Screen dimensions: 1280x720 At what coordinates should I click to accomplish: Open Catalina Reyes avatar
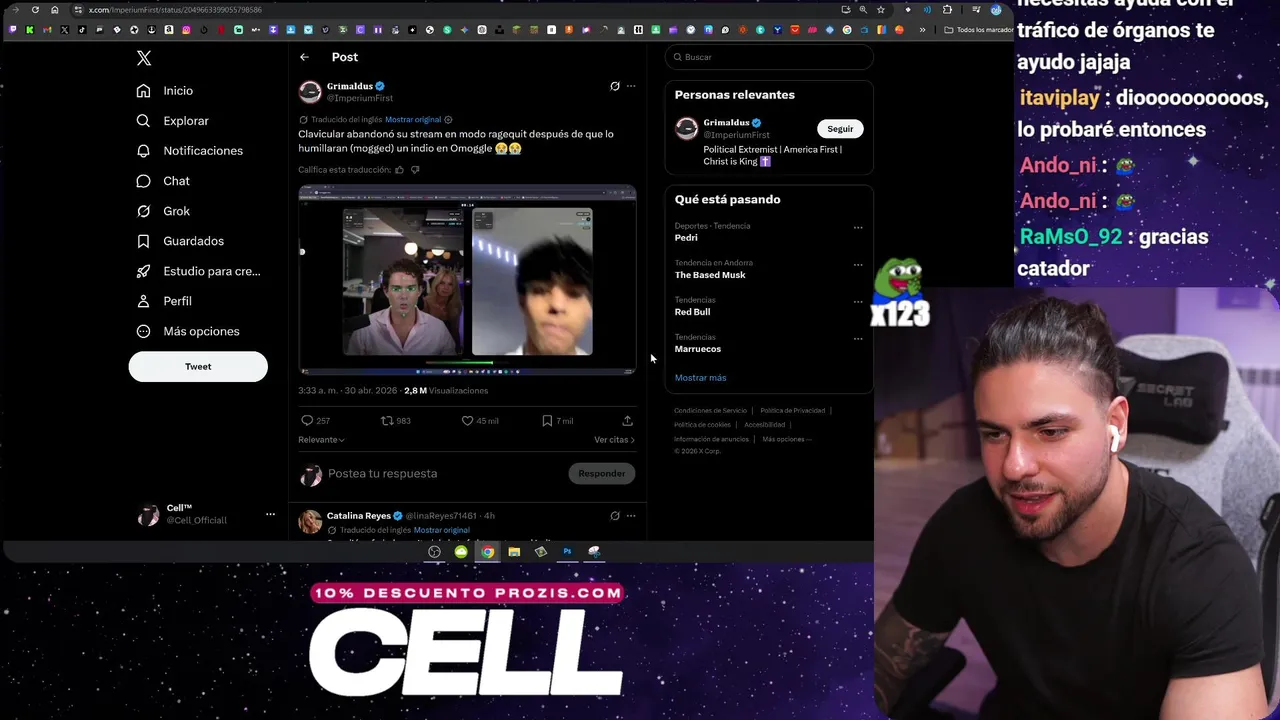(x=310, y=522)
